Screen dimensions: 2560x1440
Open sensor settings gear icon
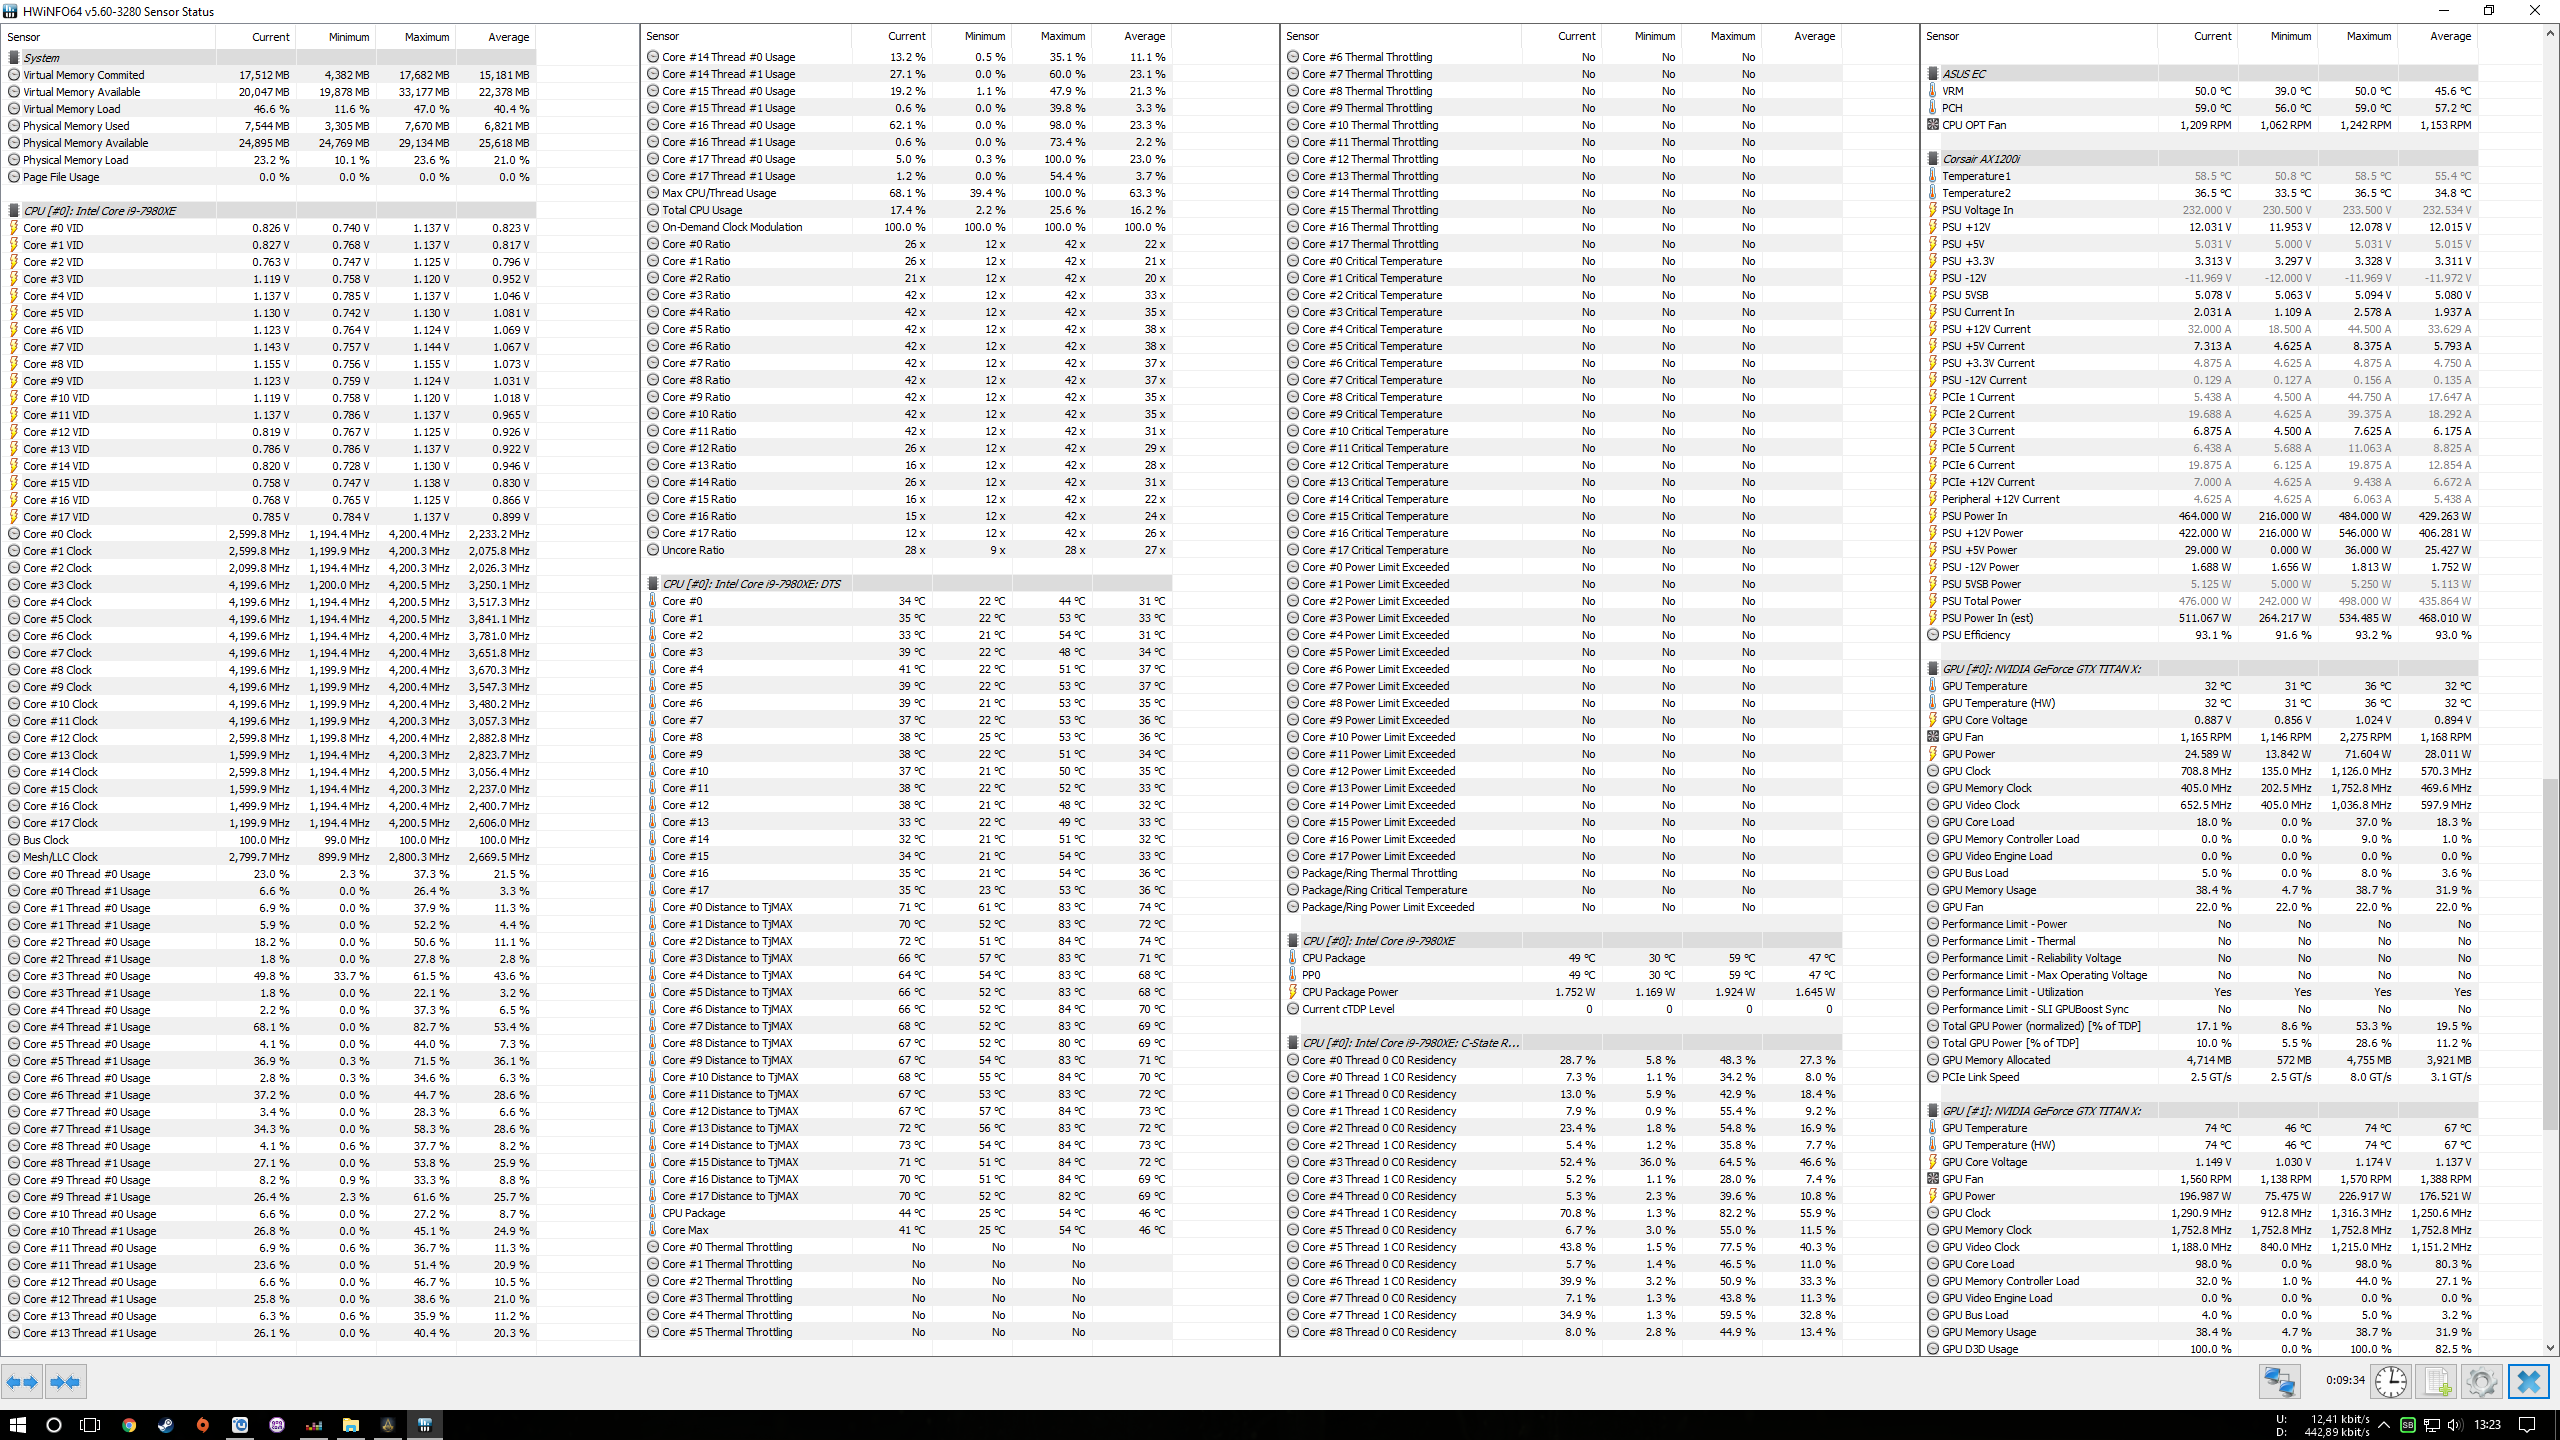pyautogui.click(x=2481, y=1382)
